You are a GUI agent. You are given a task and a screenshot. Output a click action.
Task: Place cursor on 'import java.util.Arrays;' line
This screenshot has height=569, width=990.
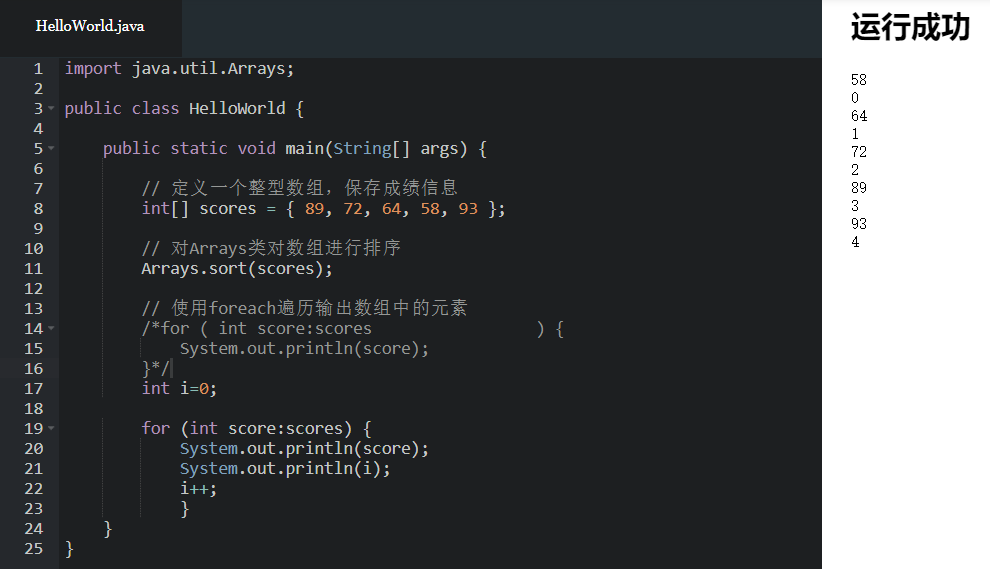pyautogui.click(x=179, y=68)
